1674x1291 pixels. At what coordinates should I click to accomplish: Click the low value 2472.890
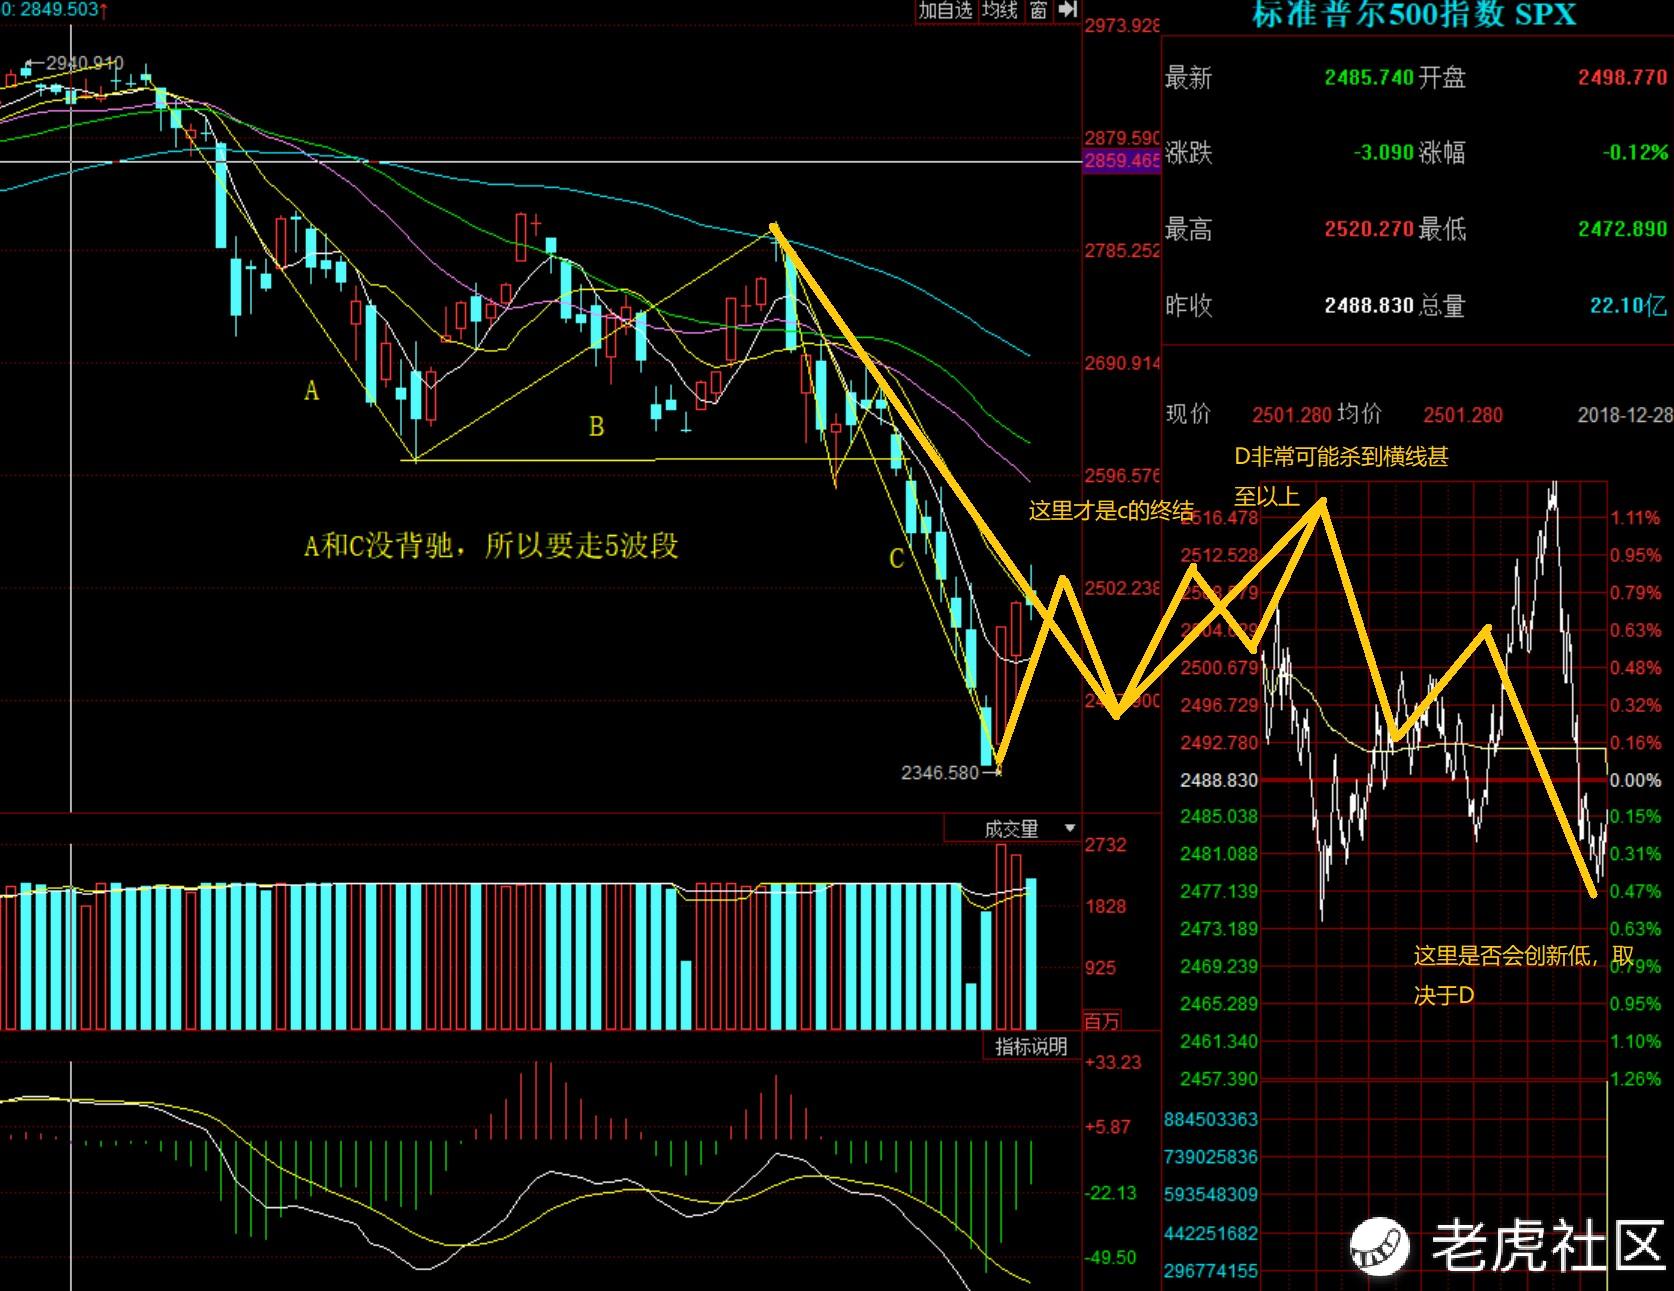(x=1622, y=229)
